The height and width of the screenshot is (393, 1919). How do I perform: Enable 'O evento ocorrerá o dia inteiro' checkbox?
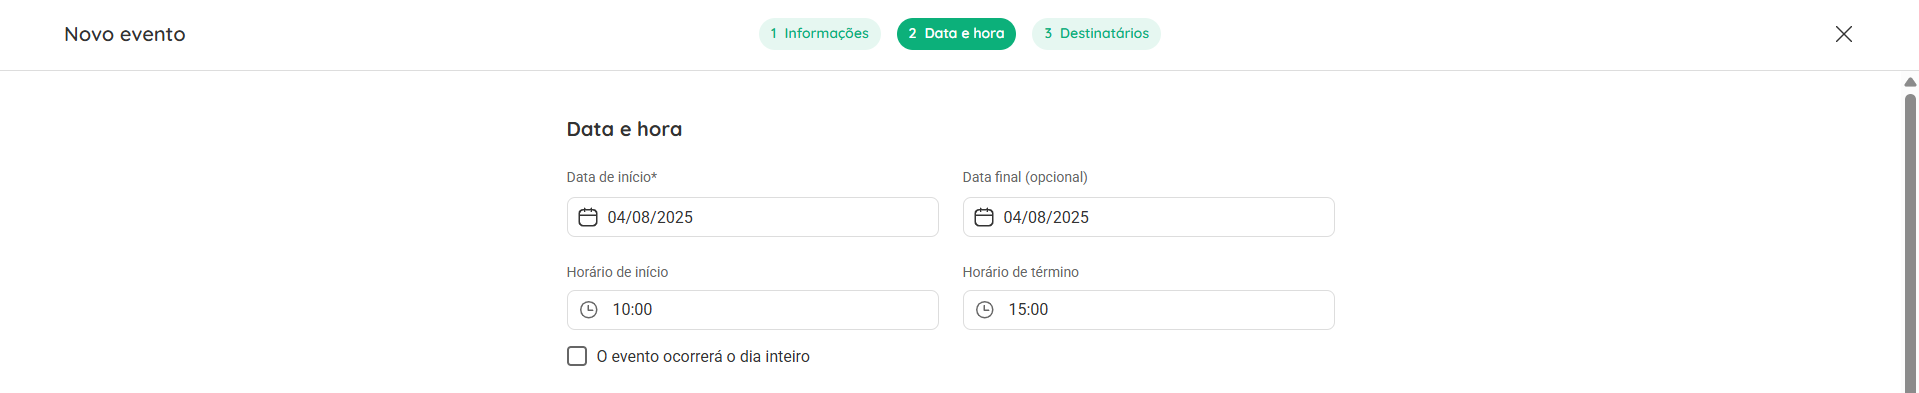click(577, 356)
